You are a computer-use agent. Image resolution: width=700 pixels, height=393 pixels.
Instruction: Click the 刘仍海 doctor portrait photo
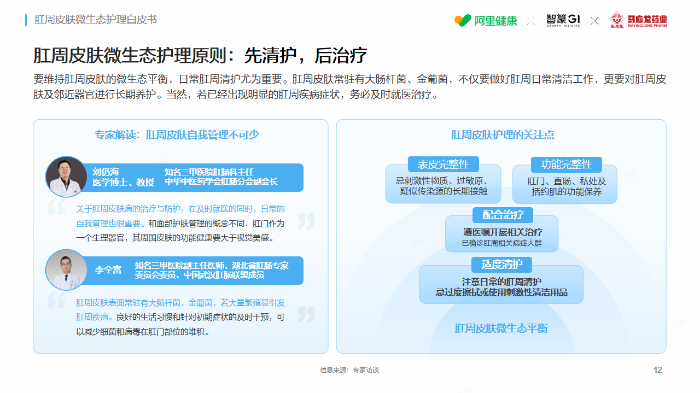point(66,177)
